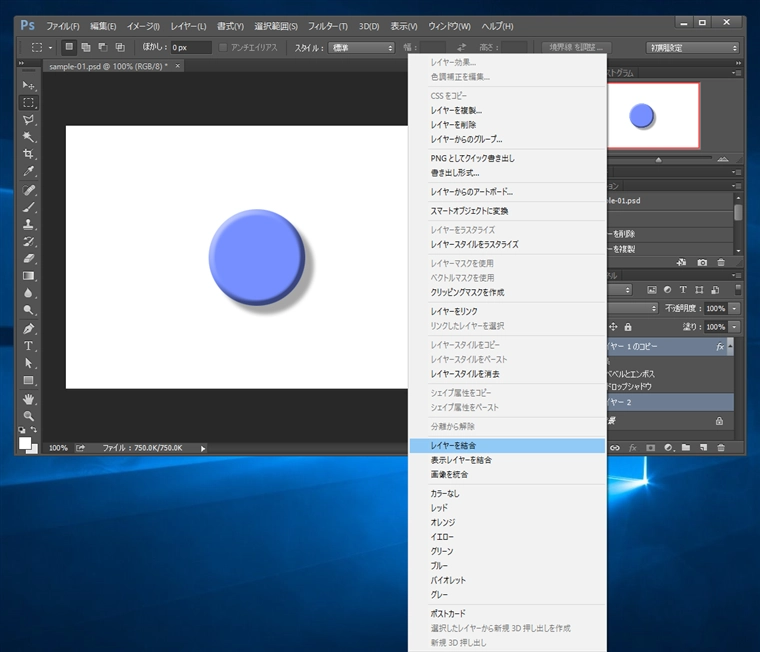This screenshot has height=652, width=760.
Task: Toggle the text layer filter icon
Action: tap(683, 290)
